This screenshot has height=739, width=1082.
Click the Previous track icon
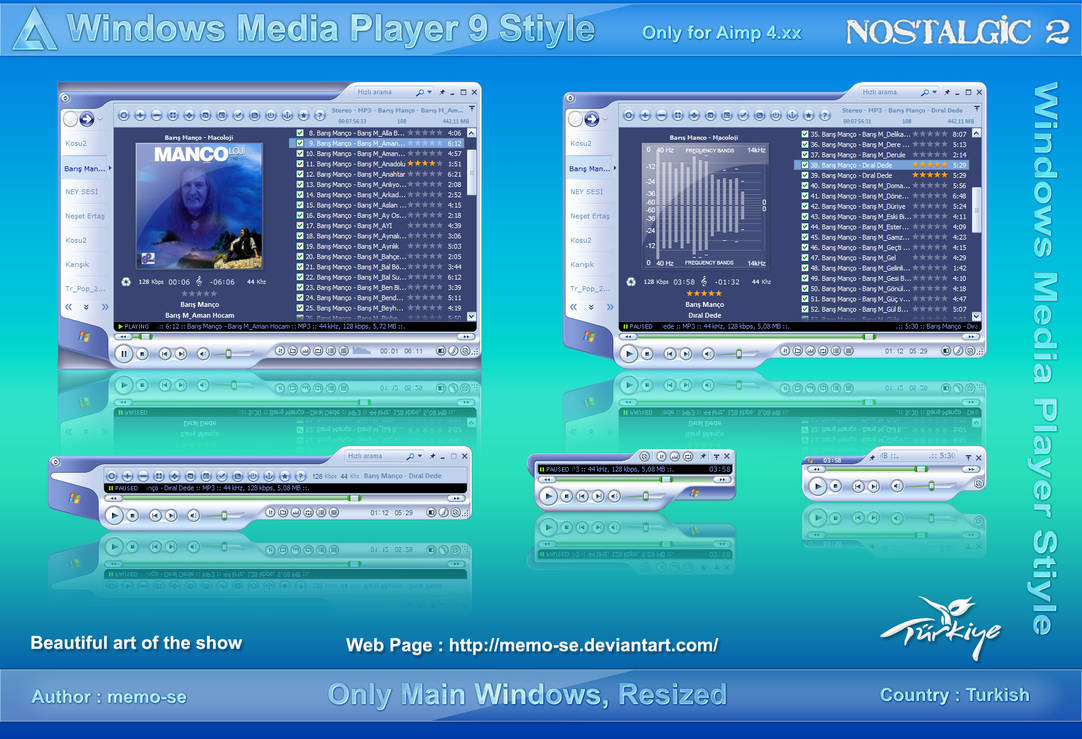[165, 354]
